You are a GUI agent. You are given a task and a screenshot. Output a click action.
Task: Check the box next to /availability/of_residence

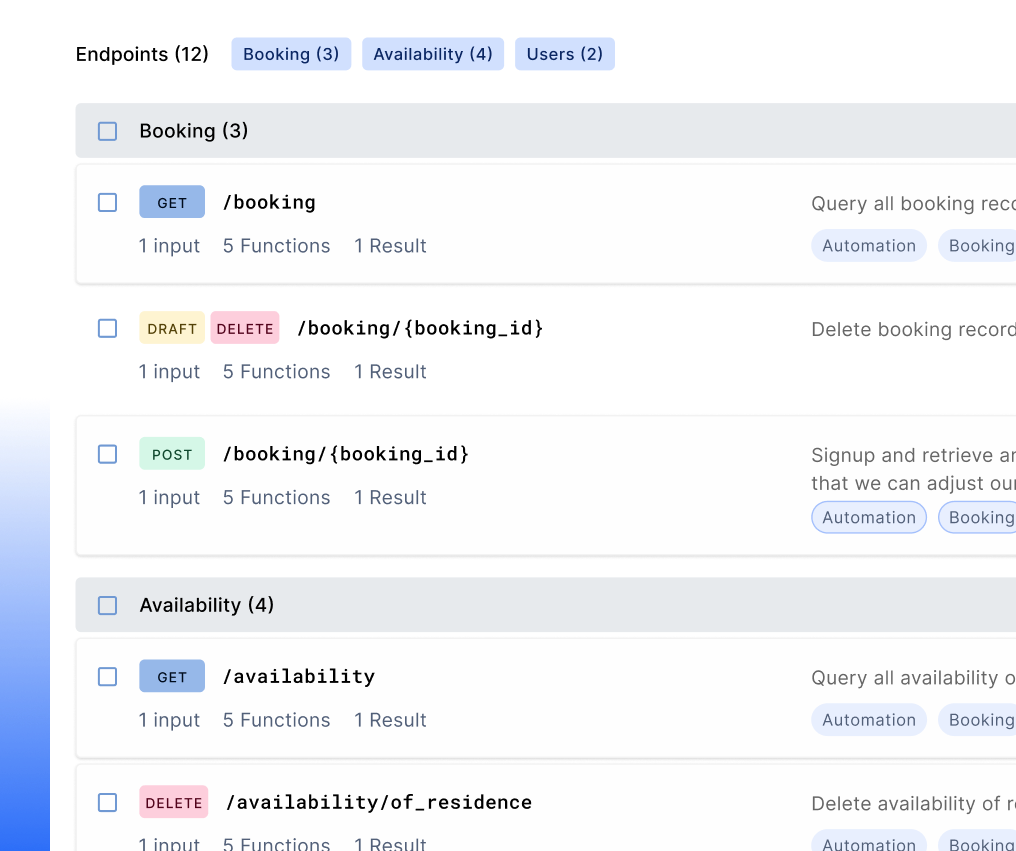(x=107, y=802)
